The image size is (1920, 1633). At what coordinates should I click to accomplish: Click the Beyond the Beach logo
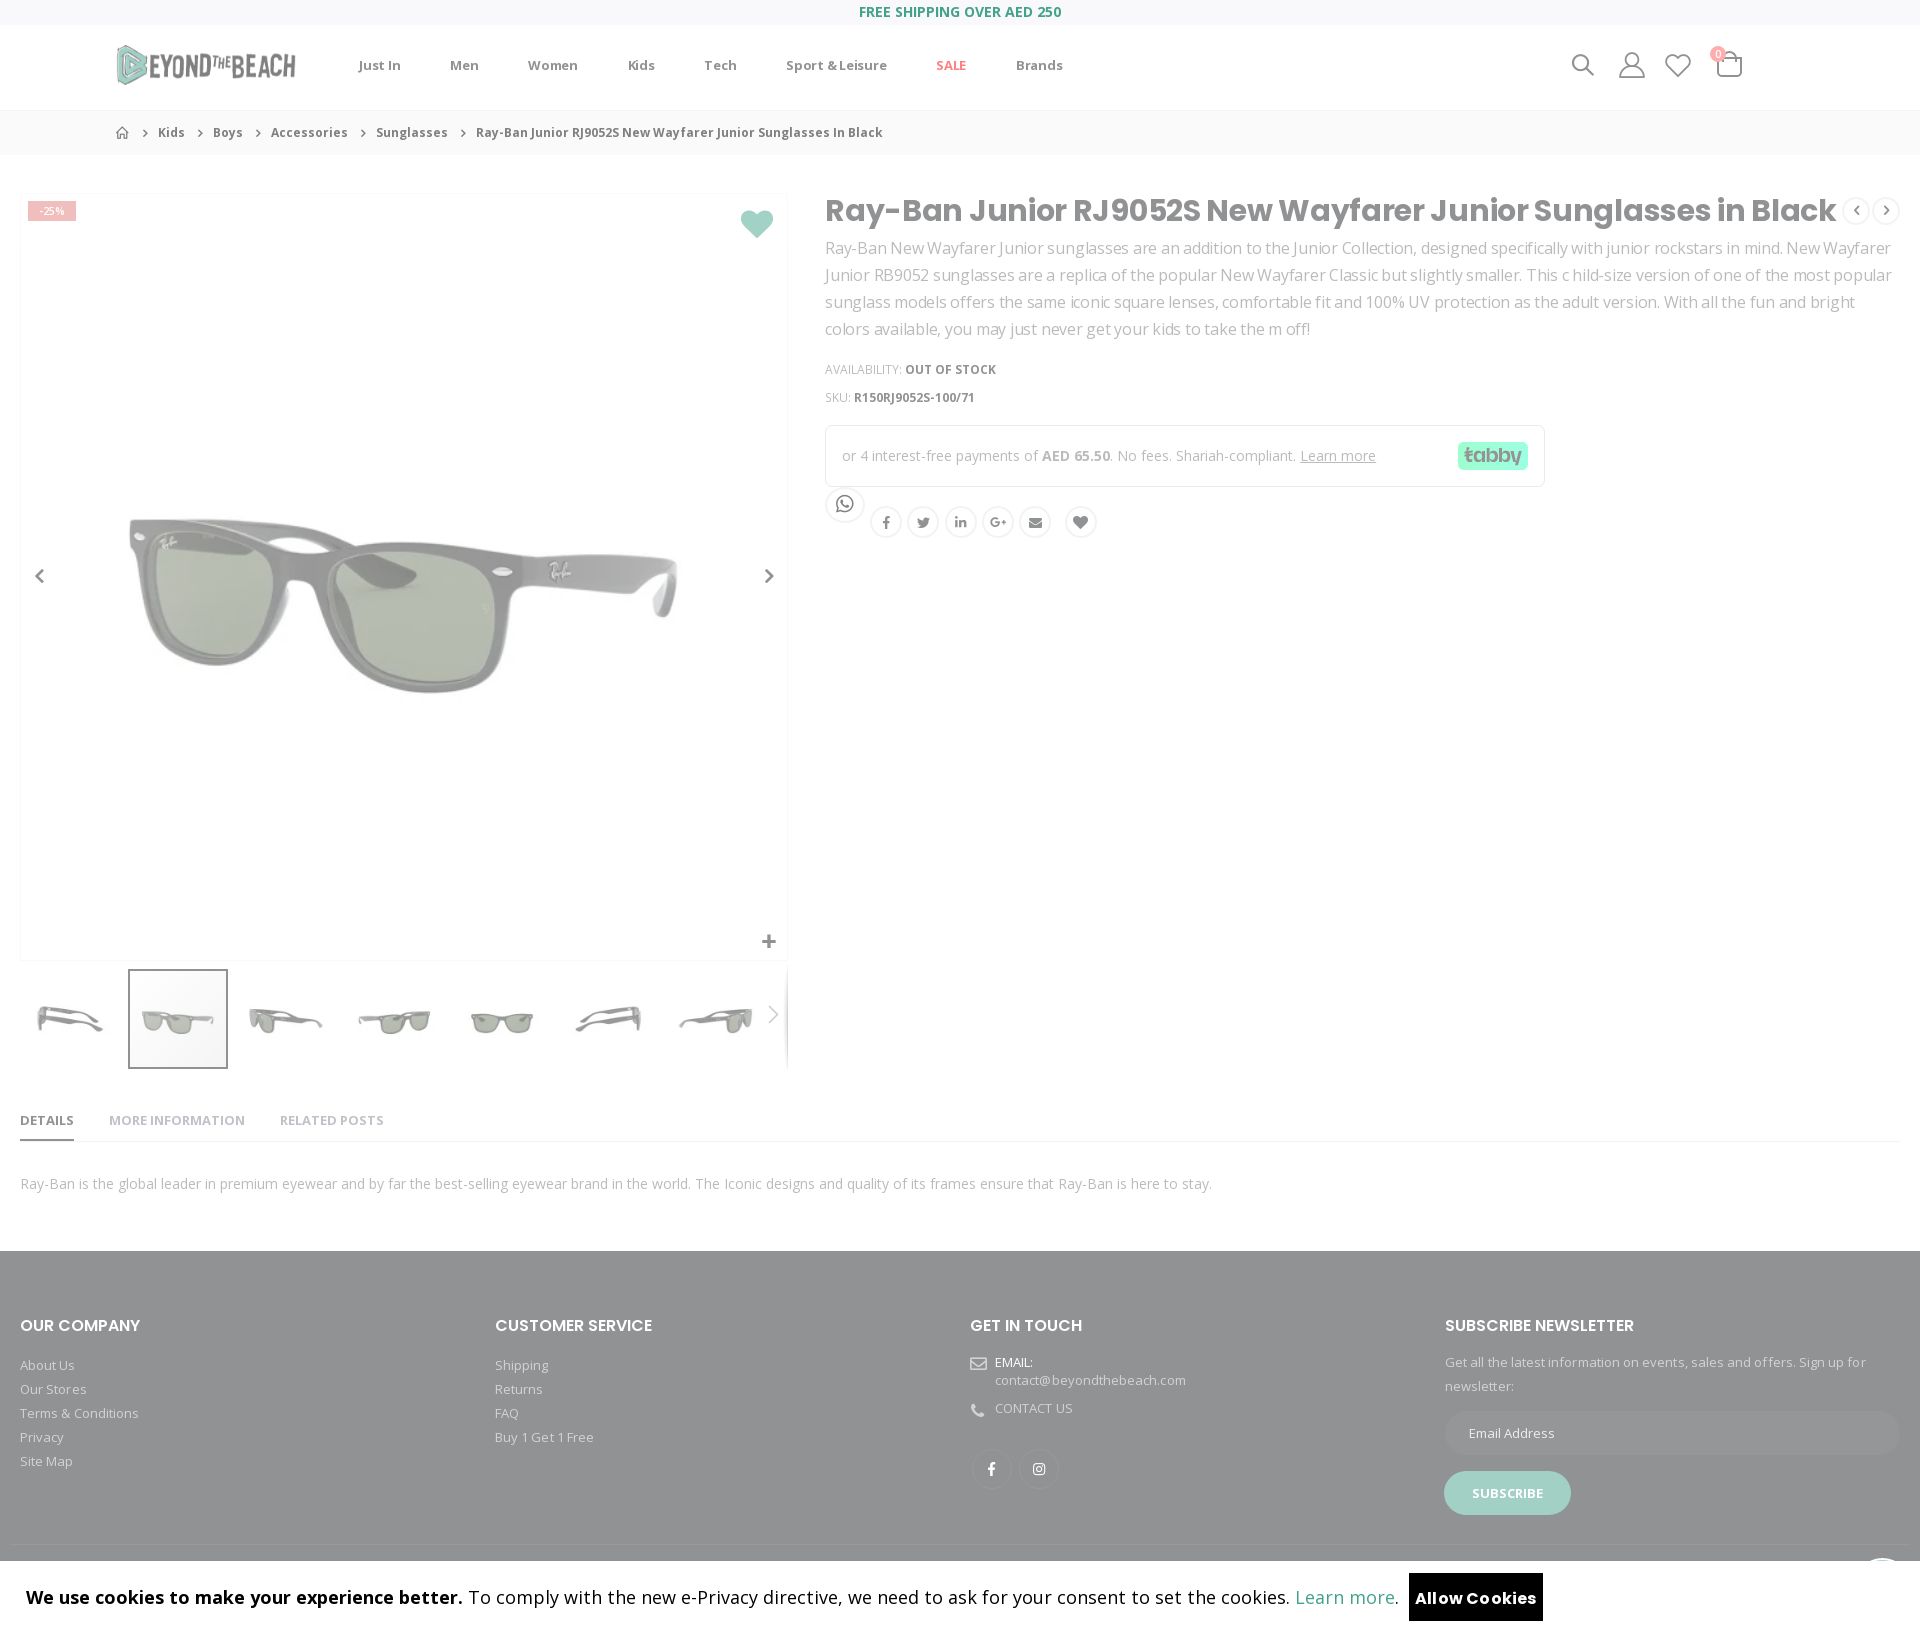pos(206,65)
